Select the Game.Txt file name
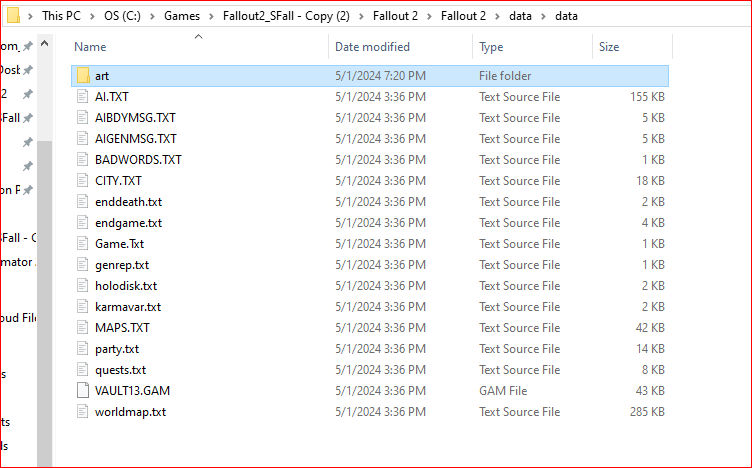Image resolution: width=752 pixels, height=468 pixels. coord(119,244)
